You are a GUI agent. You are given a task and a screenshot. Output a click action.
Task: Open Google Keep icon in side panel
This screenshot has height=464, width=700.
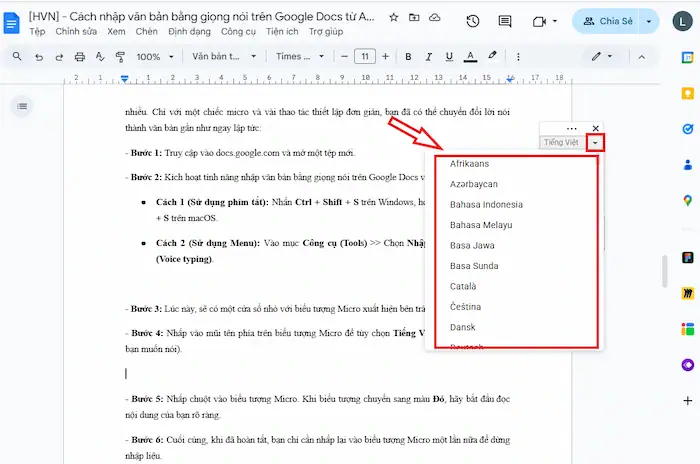pyautogui.click(x=688, y=93)
